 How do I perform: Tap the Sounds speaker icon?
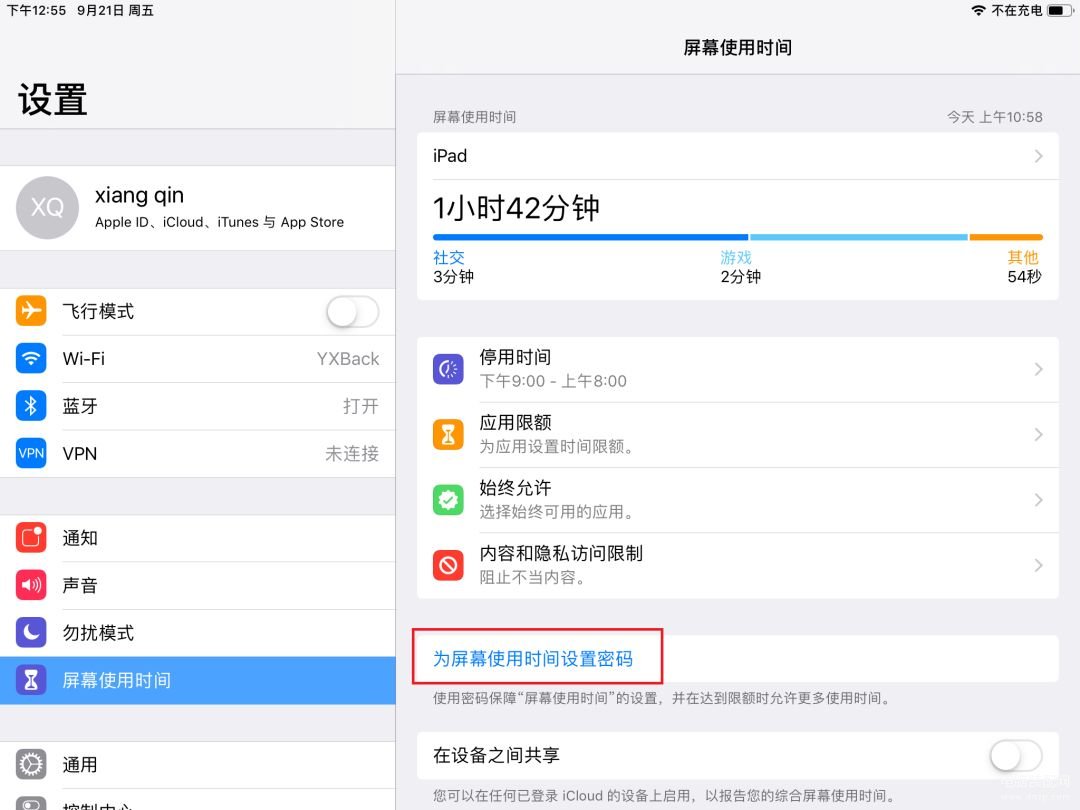coord(32,585)
